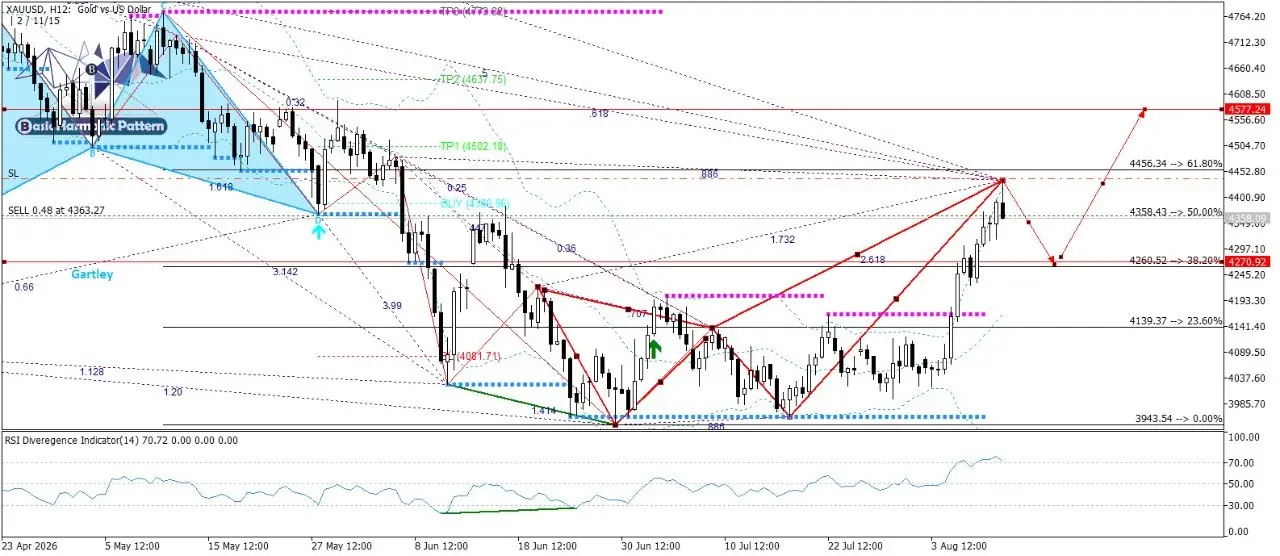
Task: Click the 4089.50 price axis value
Action: point(1245,352)
